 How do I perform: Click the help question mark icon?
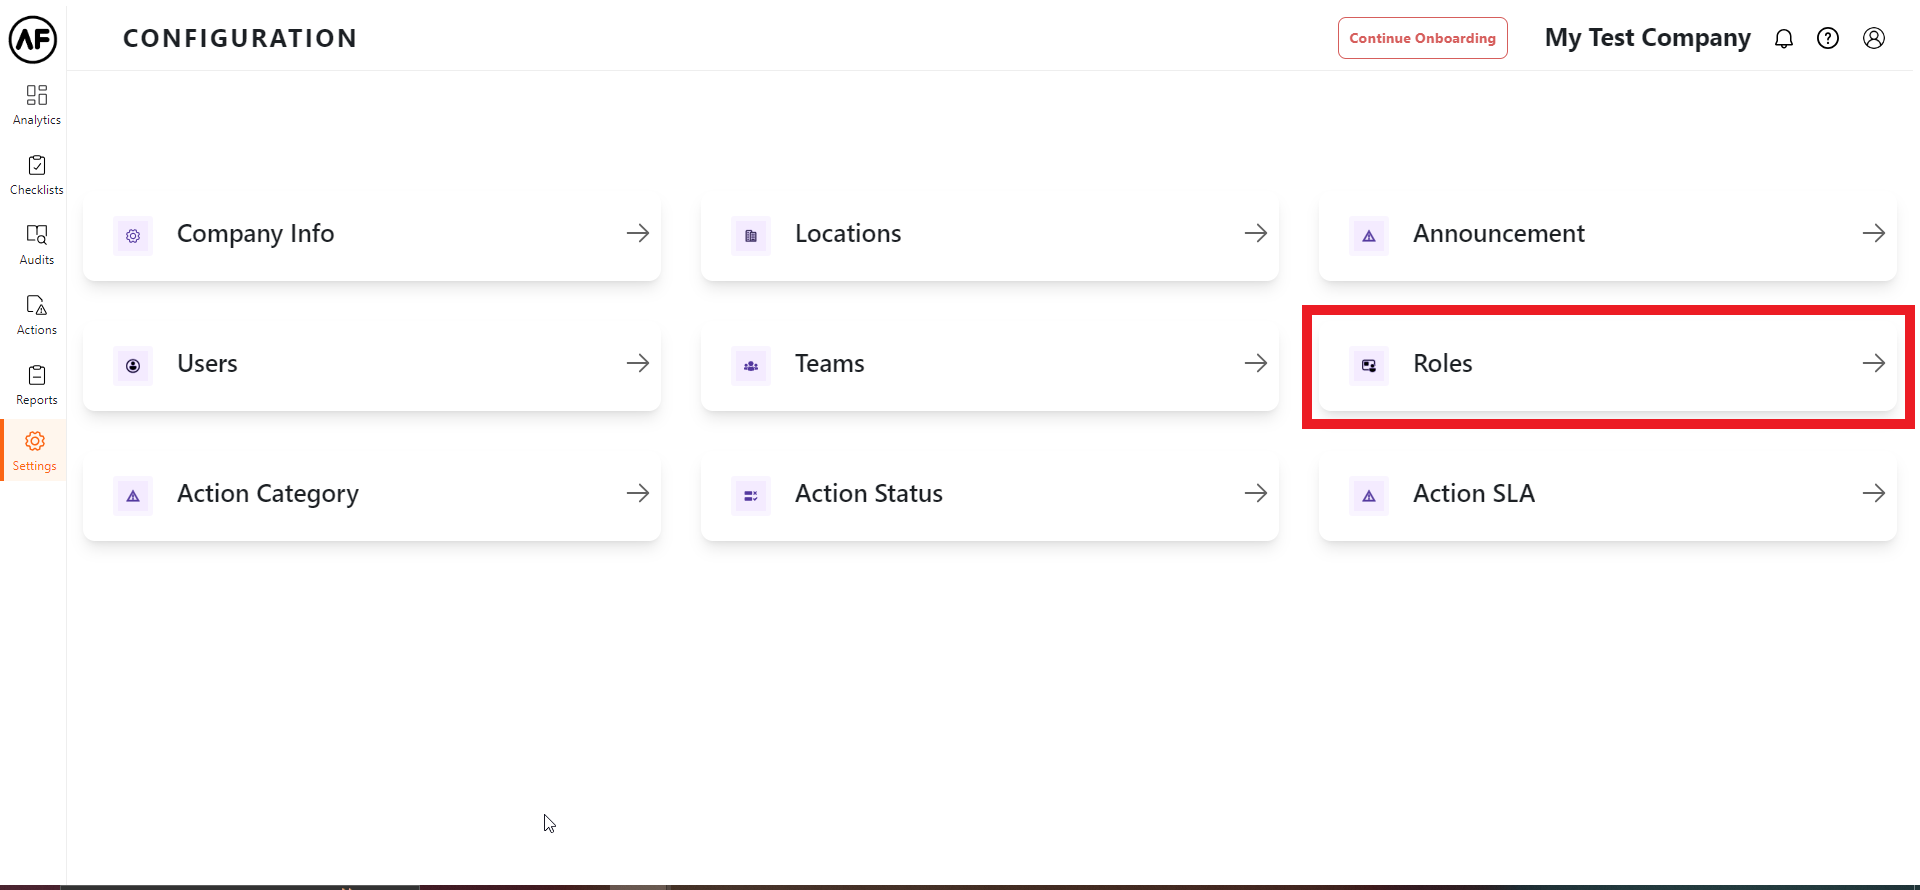[1828, 39]
